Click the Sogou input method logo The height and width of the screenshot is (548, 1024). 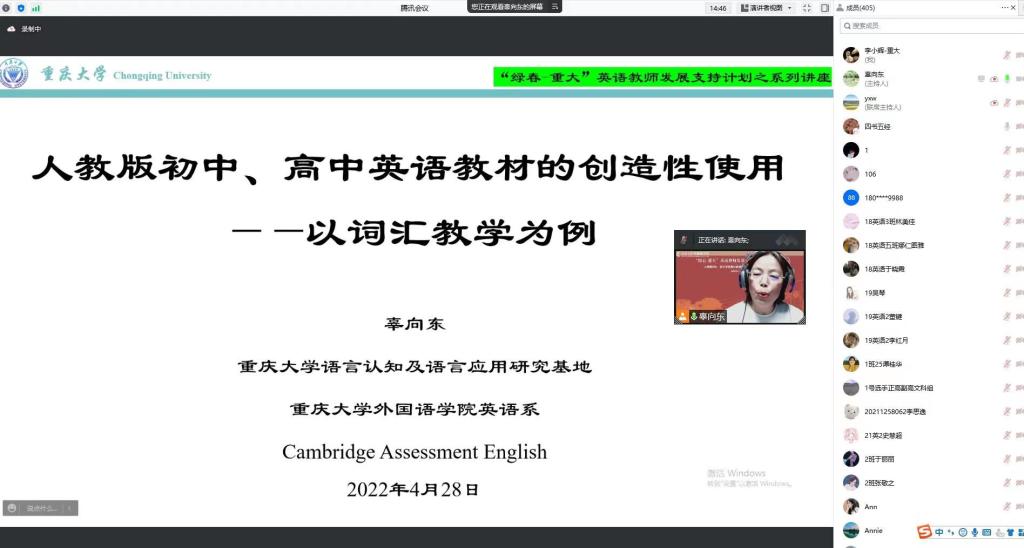[925, 531]
